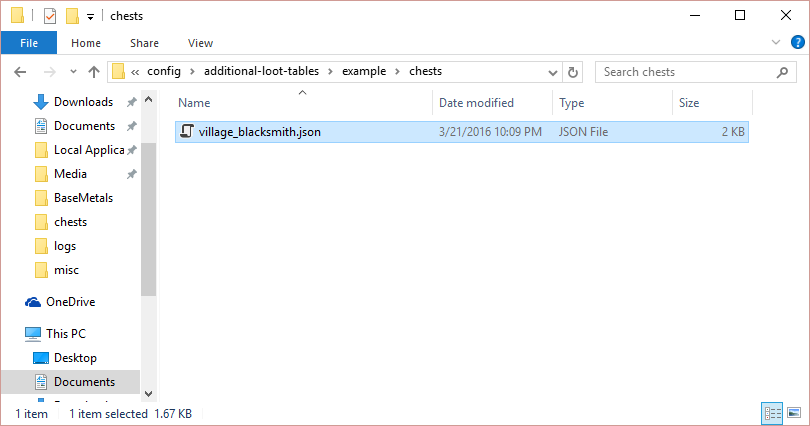810x426 pixels.
Task: Open the address bar history dropdown
Action: click(x=553, y=72)
